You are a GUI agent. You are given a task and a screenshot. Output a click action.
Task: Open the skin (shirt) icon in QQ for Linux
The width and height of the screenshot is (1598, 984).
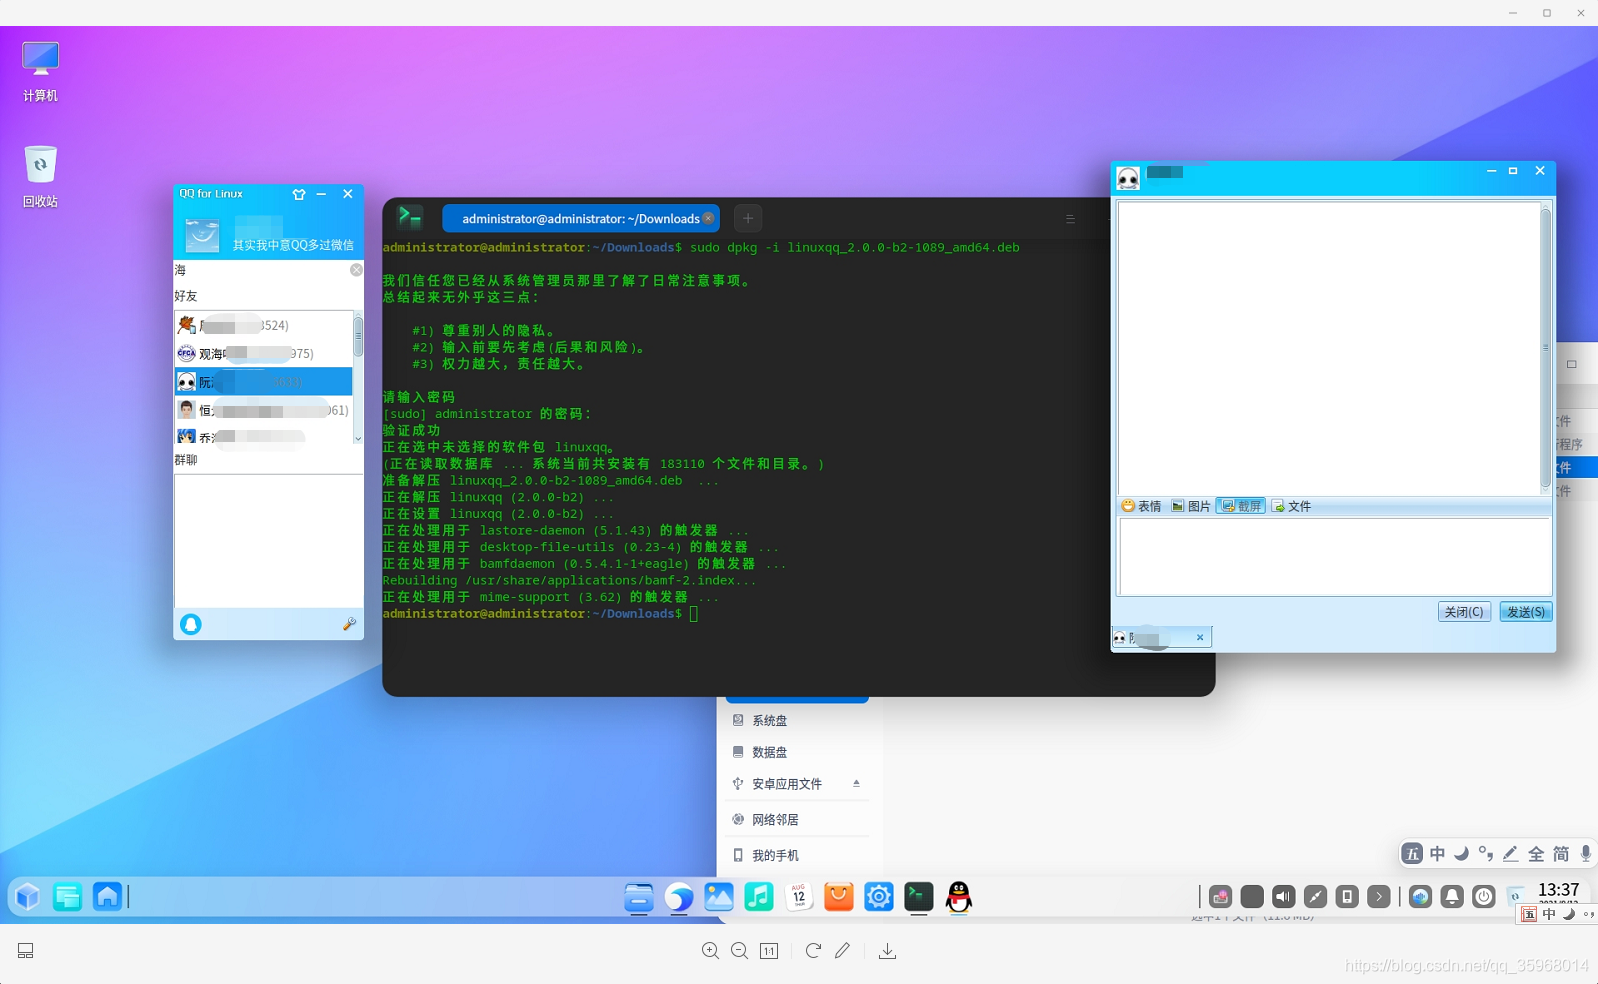point(298,194)
